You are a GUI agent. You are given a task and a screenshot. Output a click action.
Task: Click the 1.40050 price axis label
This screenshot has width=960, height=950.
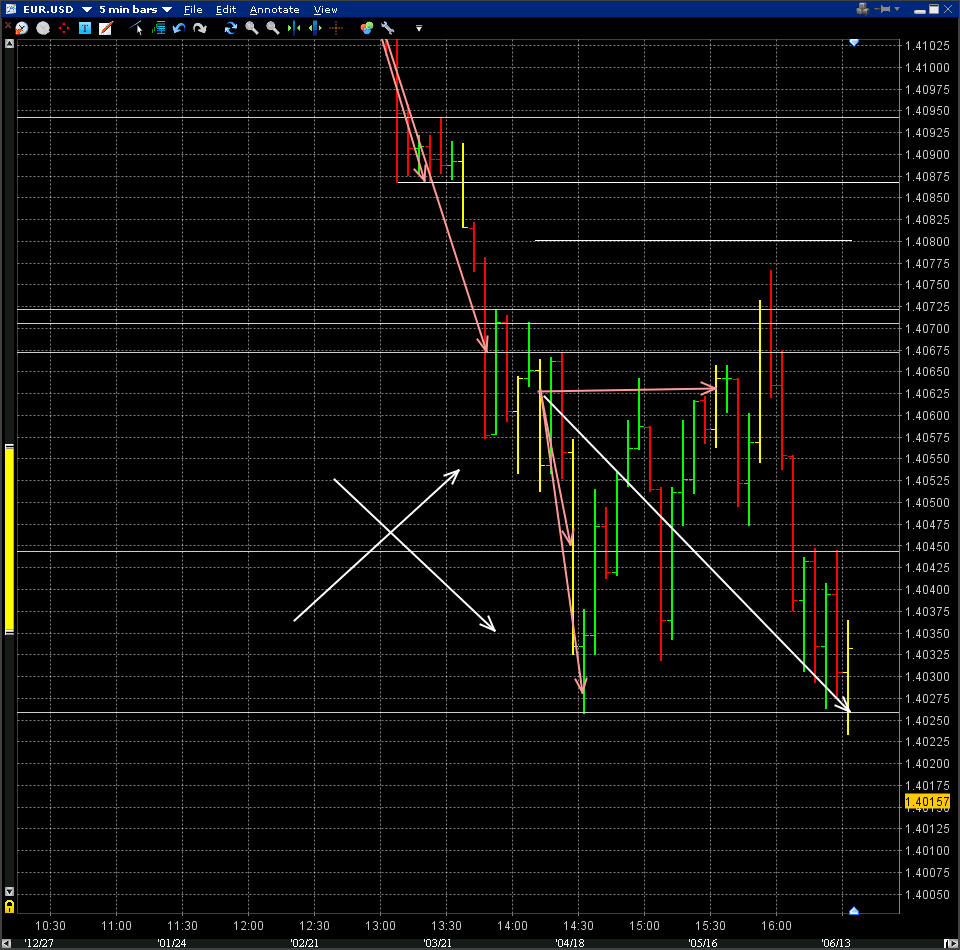[927, 894]
